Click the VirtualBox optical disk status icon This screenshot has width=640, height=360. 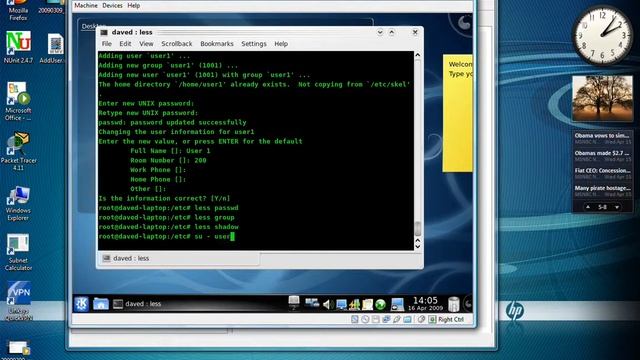pos(365,319)
